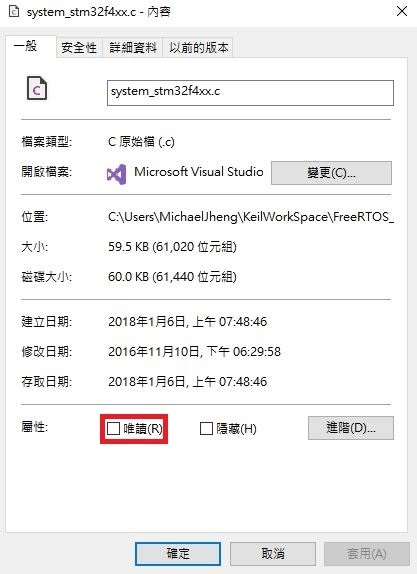This screenshot has height=574, width=417.
Task: Open advanced attributes via 進階(D)...
Action: (351, 428)
